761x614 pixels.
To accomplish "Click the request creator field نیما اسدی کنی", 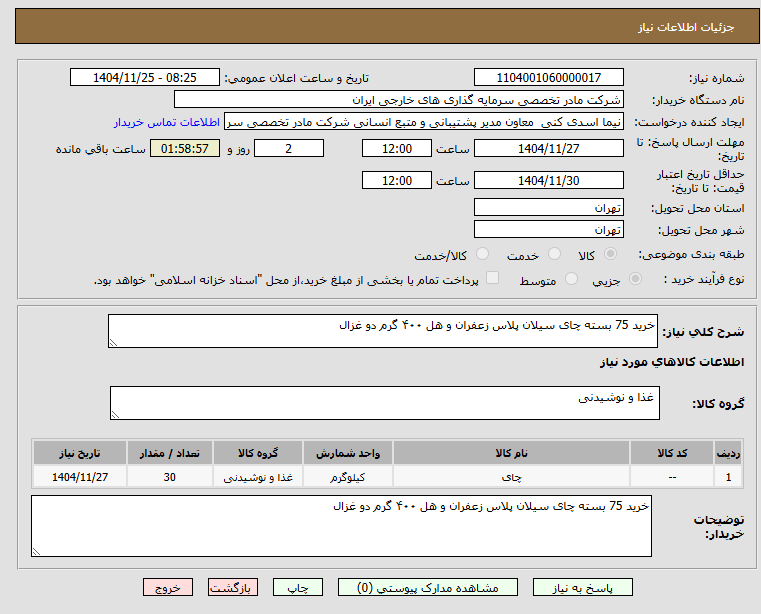I will 424,122.
